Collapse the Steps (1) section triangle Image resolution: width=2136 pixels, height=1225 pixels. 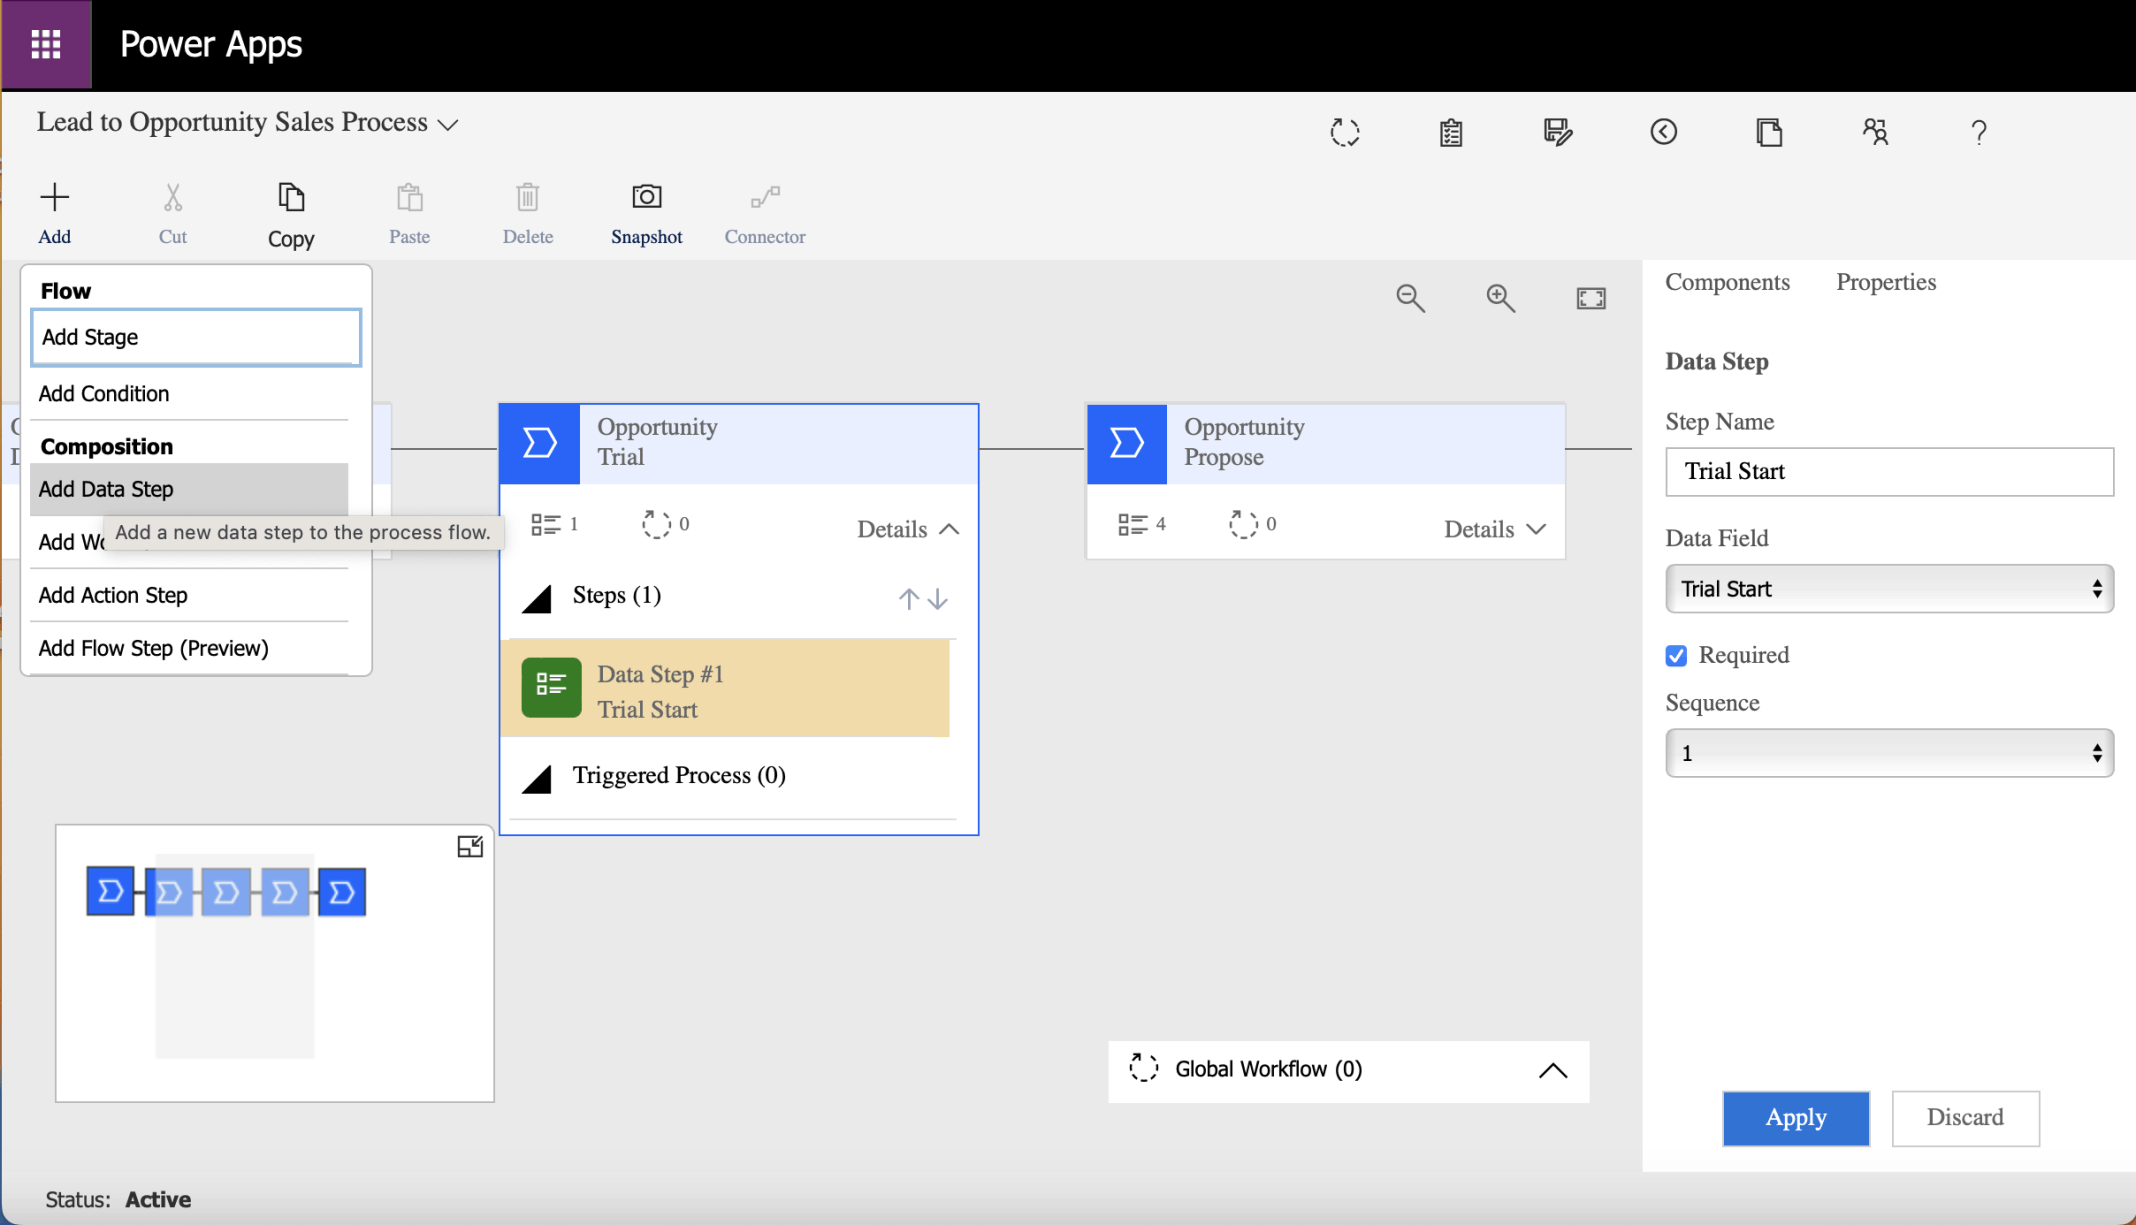coord(537,599)
